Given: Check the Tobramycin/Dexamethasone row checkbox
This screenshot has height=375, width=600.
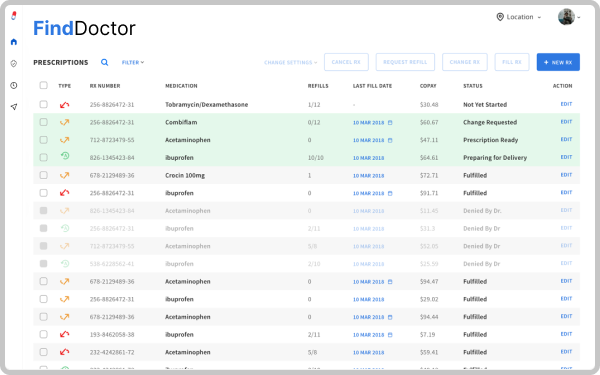Looking at the screenshot, I should tap(44, 104).
